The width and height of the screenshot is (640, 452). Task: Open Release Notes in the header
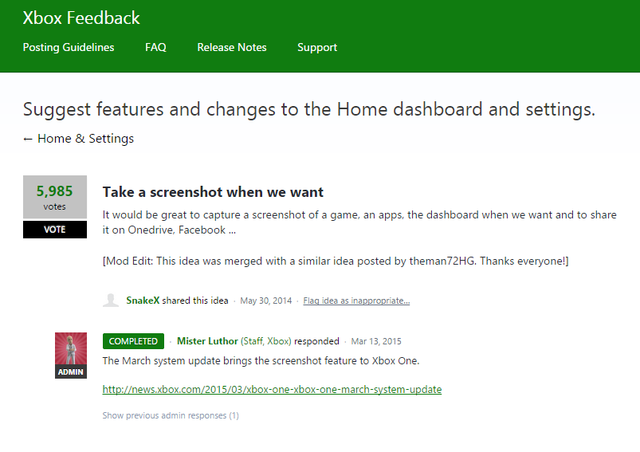pyautogui.click(x=231, y=47)
